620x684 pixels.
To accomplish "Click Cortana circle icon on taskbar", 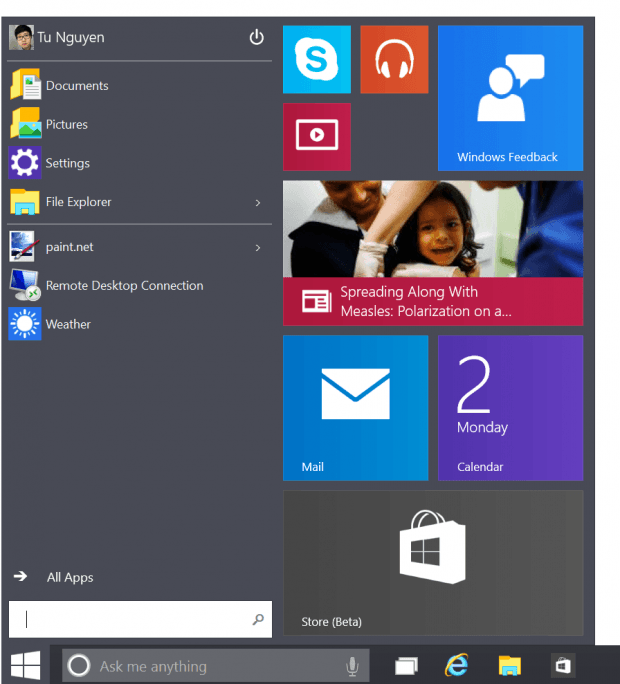I will (79, 666).
